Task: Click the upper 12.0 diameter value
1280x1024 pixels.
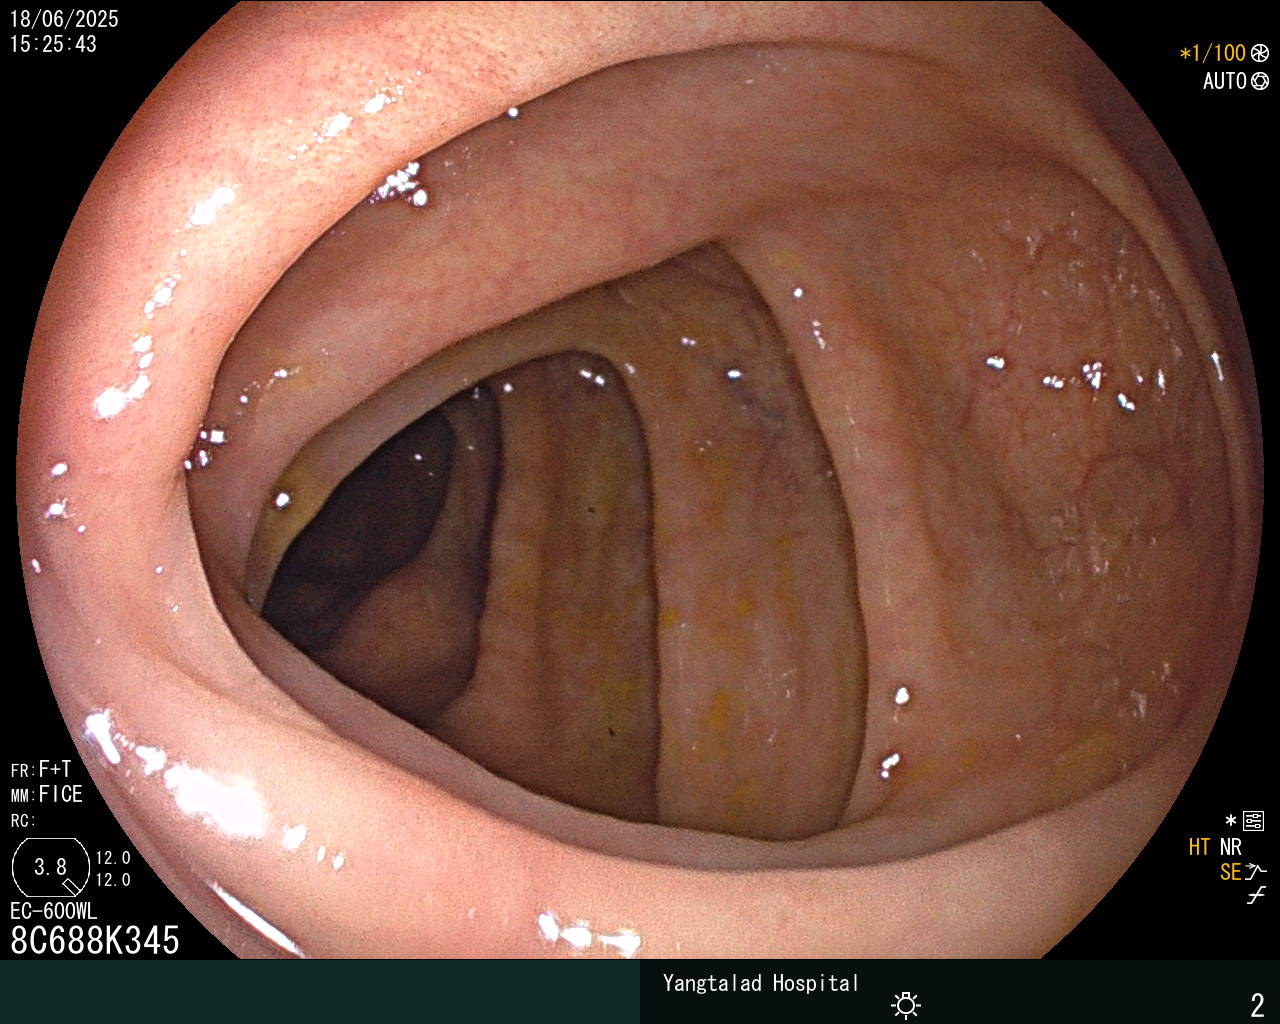Action: (113, 858)
